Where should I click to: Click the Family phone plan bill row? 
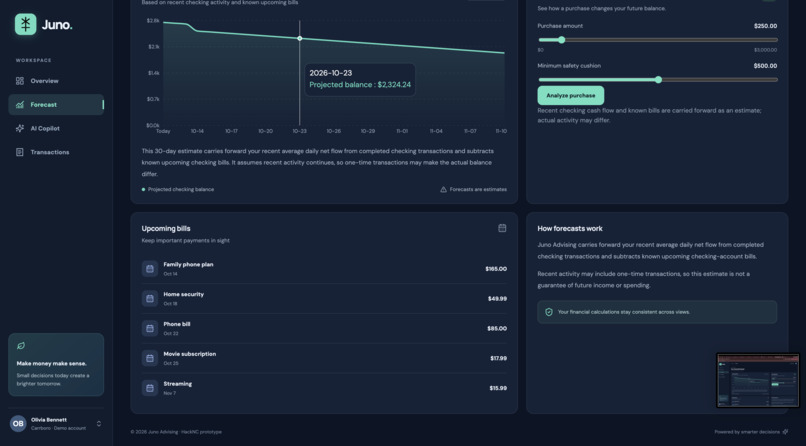click(x=324, y=269)
